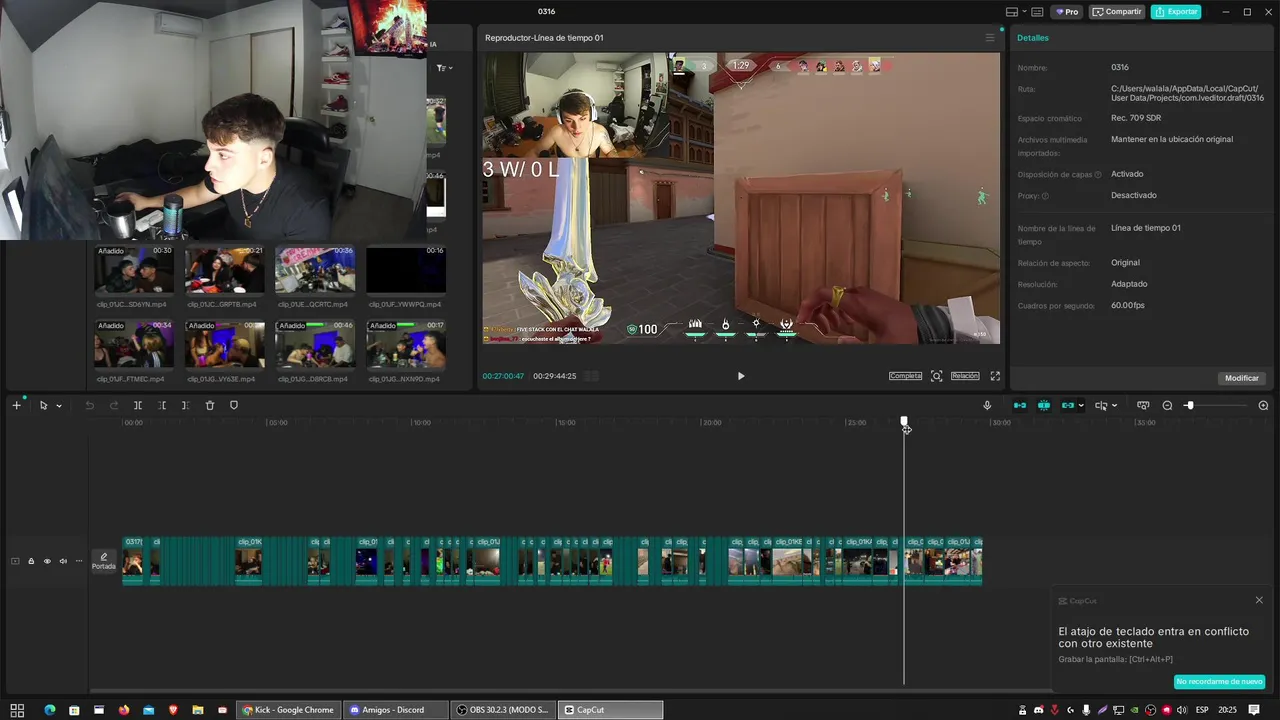Click the Modificar button
This screenshot has height=720, width=1280.
tap(1242, 378)
